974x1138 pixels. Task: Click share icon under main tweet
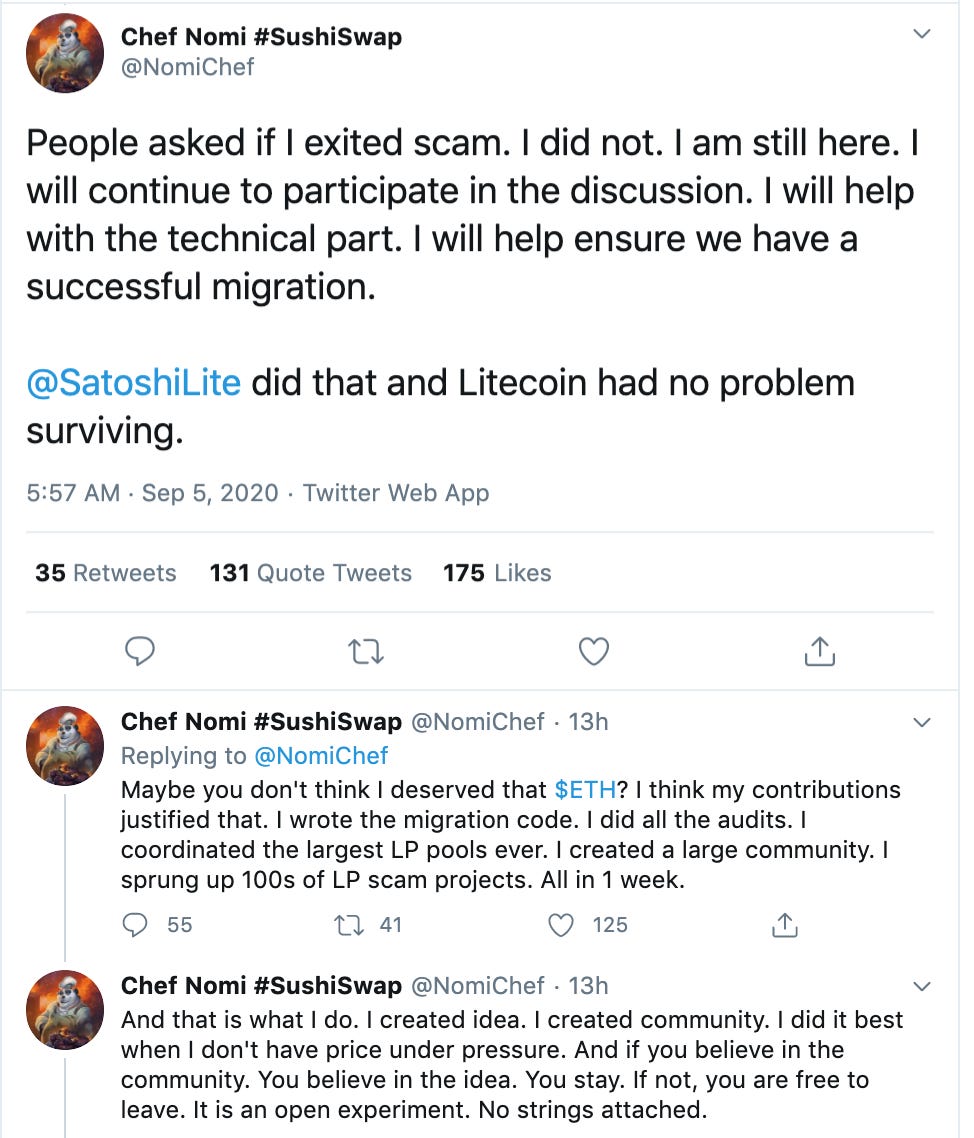[x=819, y=652]
